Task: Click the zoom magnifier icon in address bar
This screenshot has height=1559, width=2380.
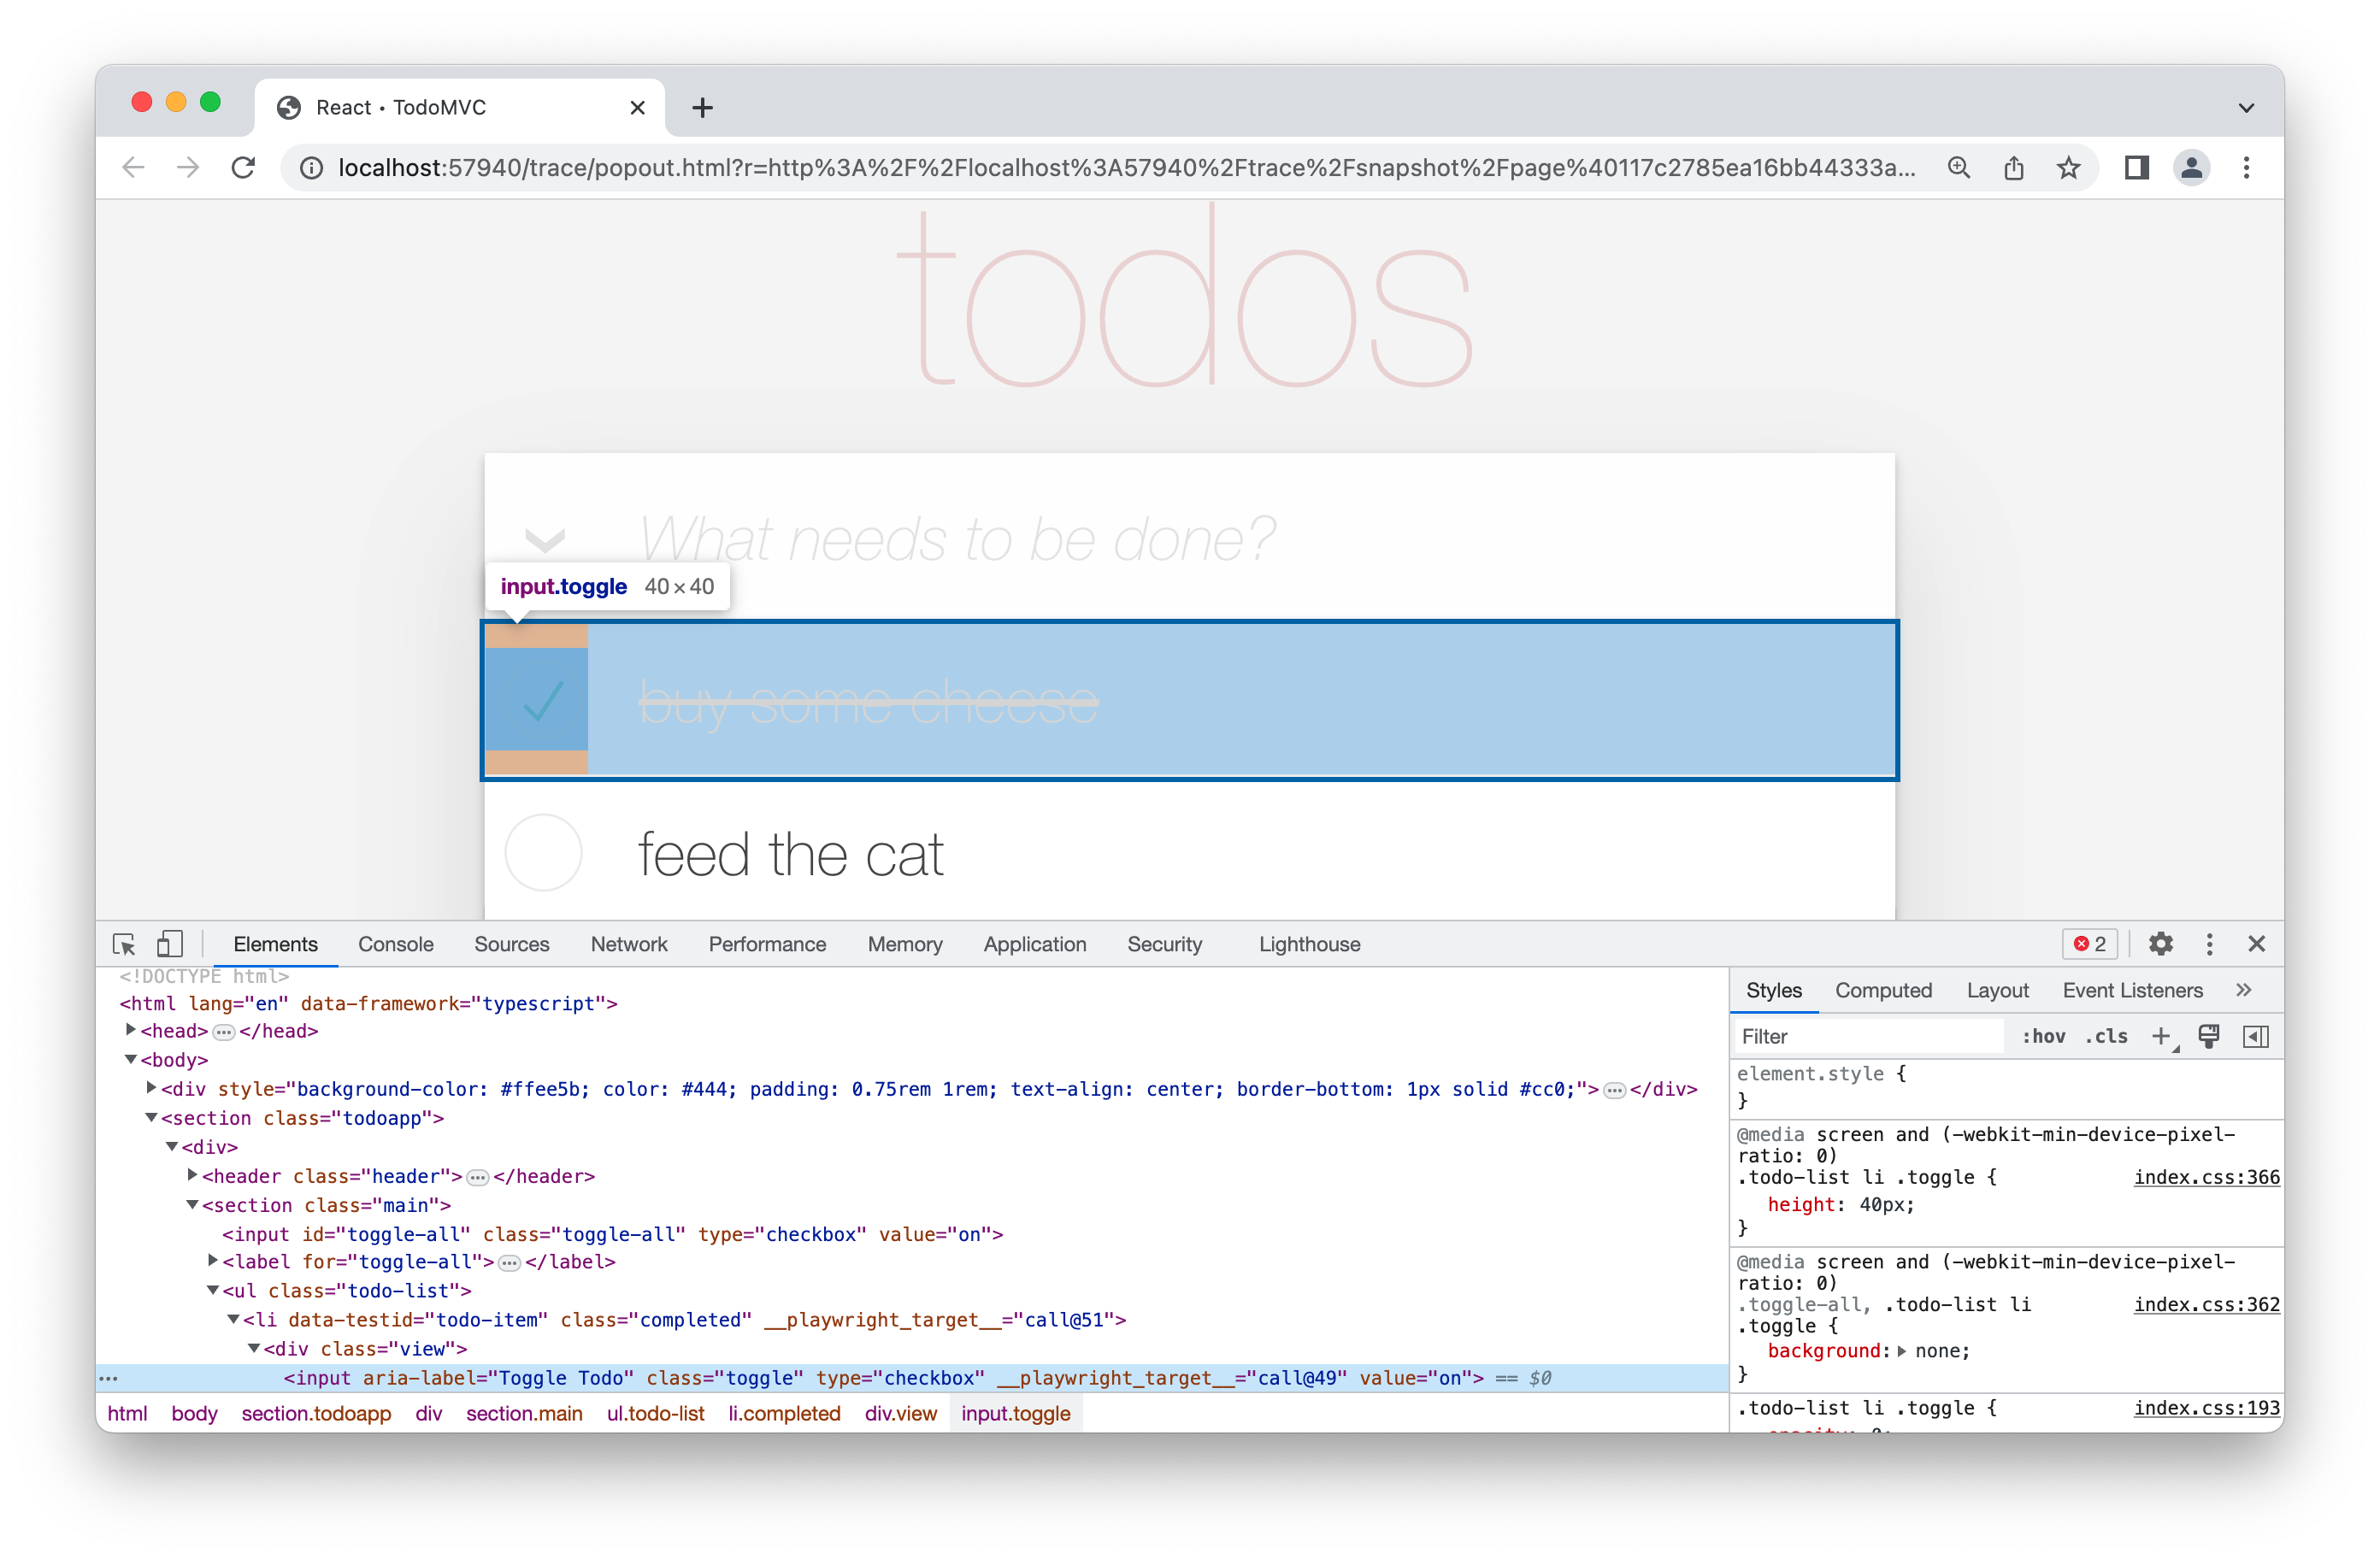Action: 1958,168
